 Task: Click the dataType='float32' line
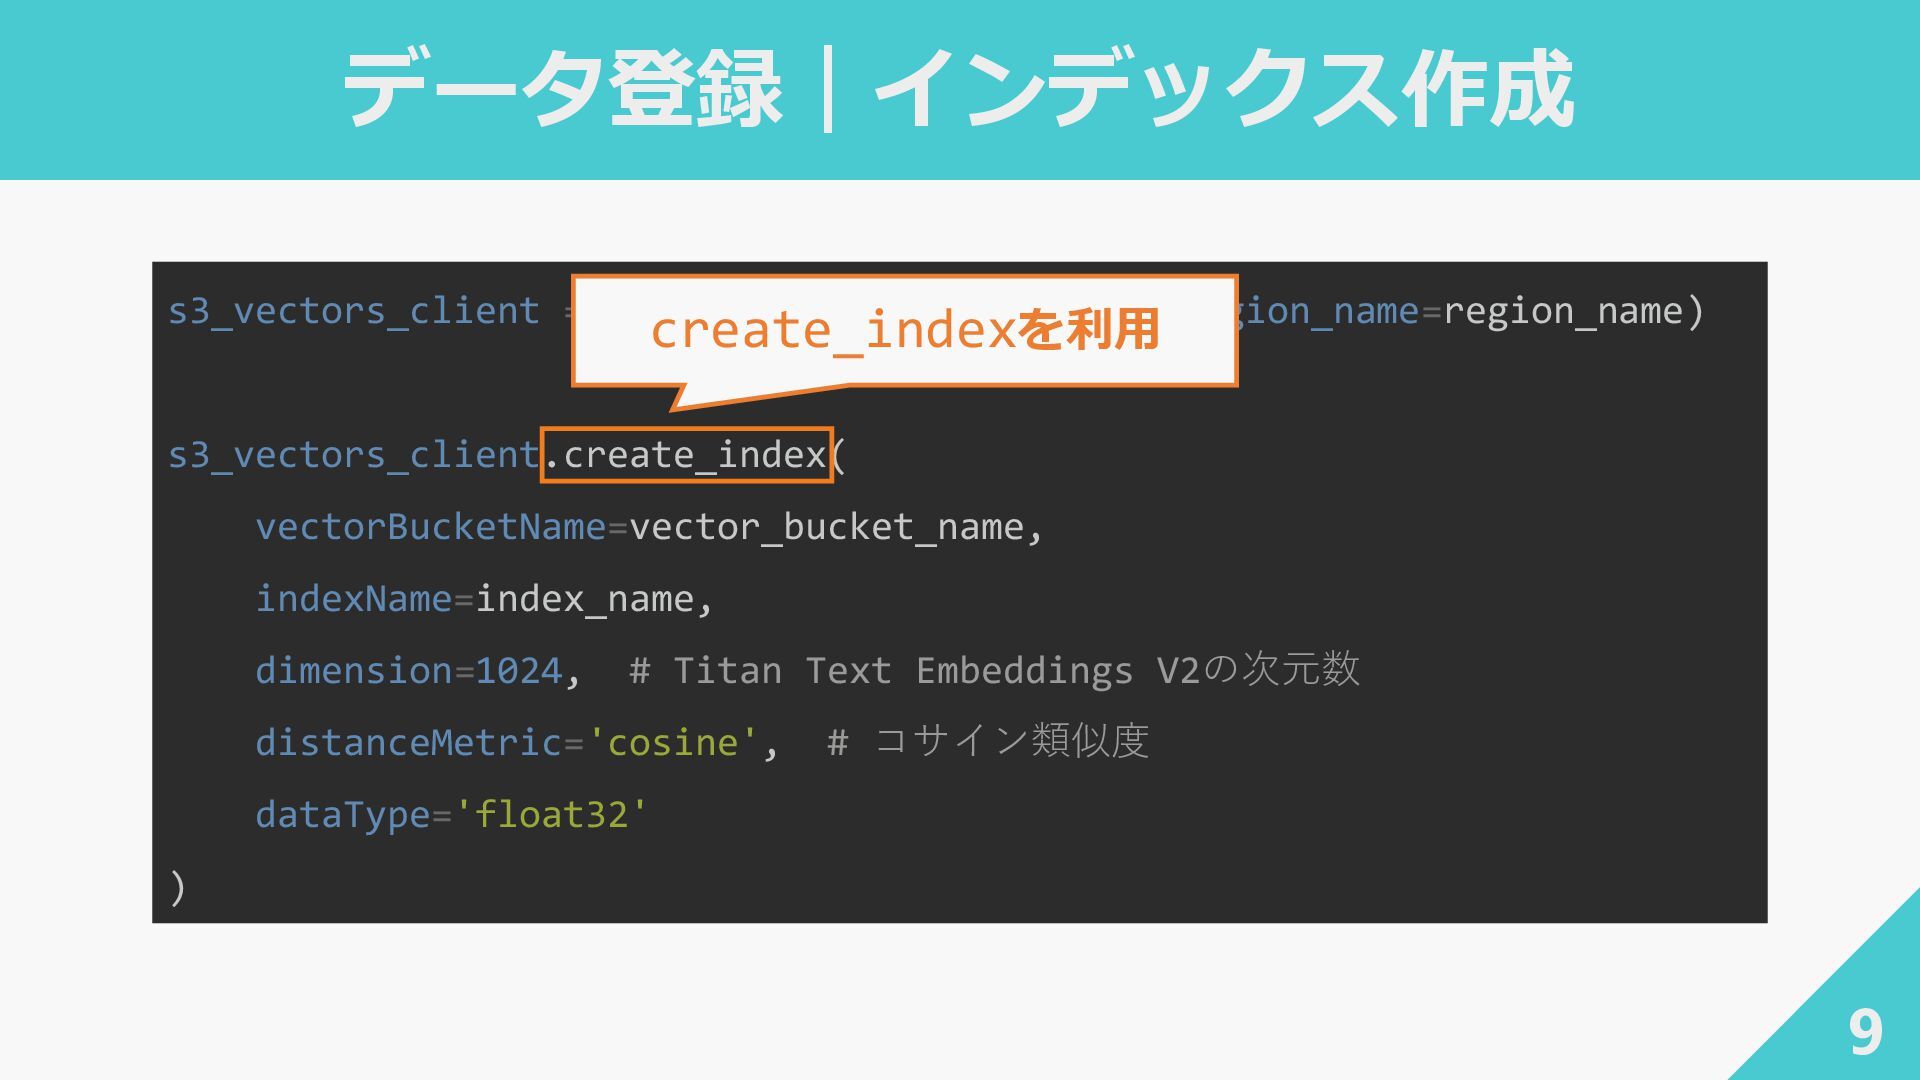pyautogui.click(x=452, y=815)
